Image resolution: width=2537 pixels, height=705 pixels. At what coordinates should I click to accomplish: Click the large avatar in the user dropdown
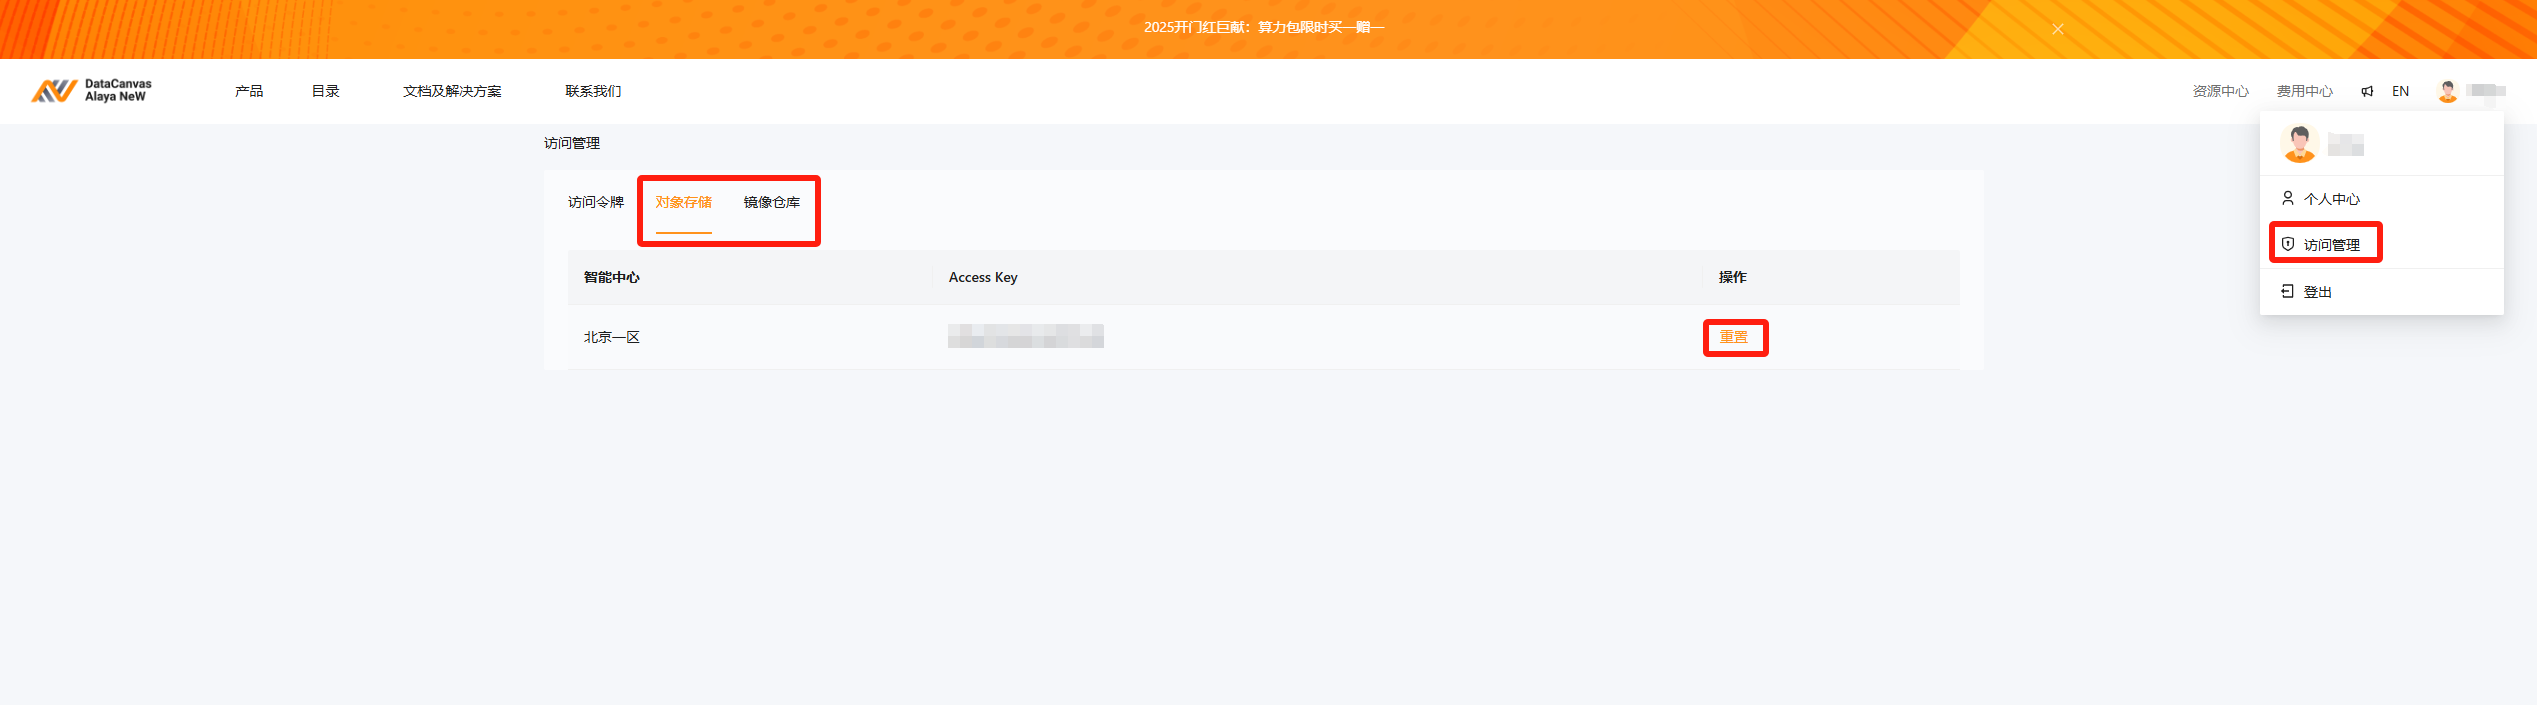2299,144
